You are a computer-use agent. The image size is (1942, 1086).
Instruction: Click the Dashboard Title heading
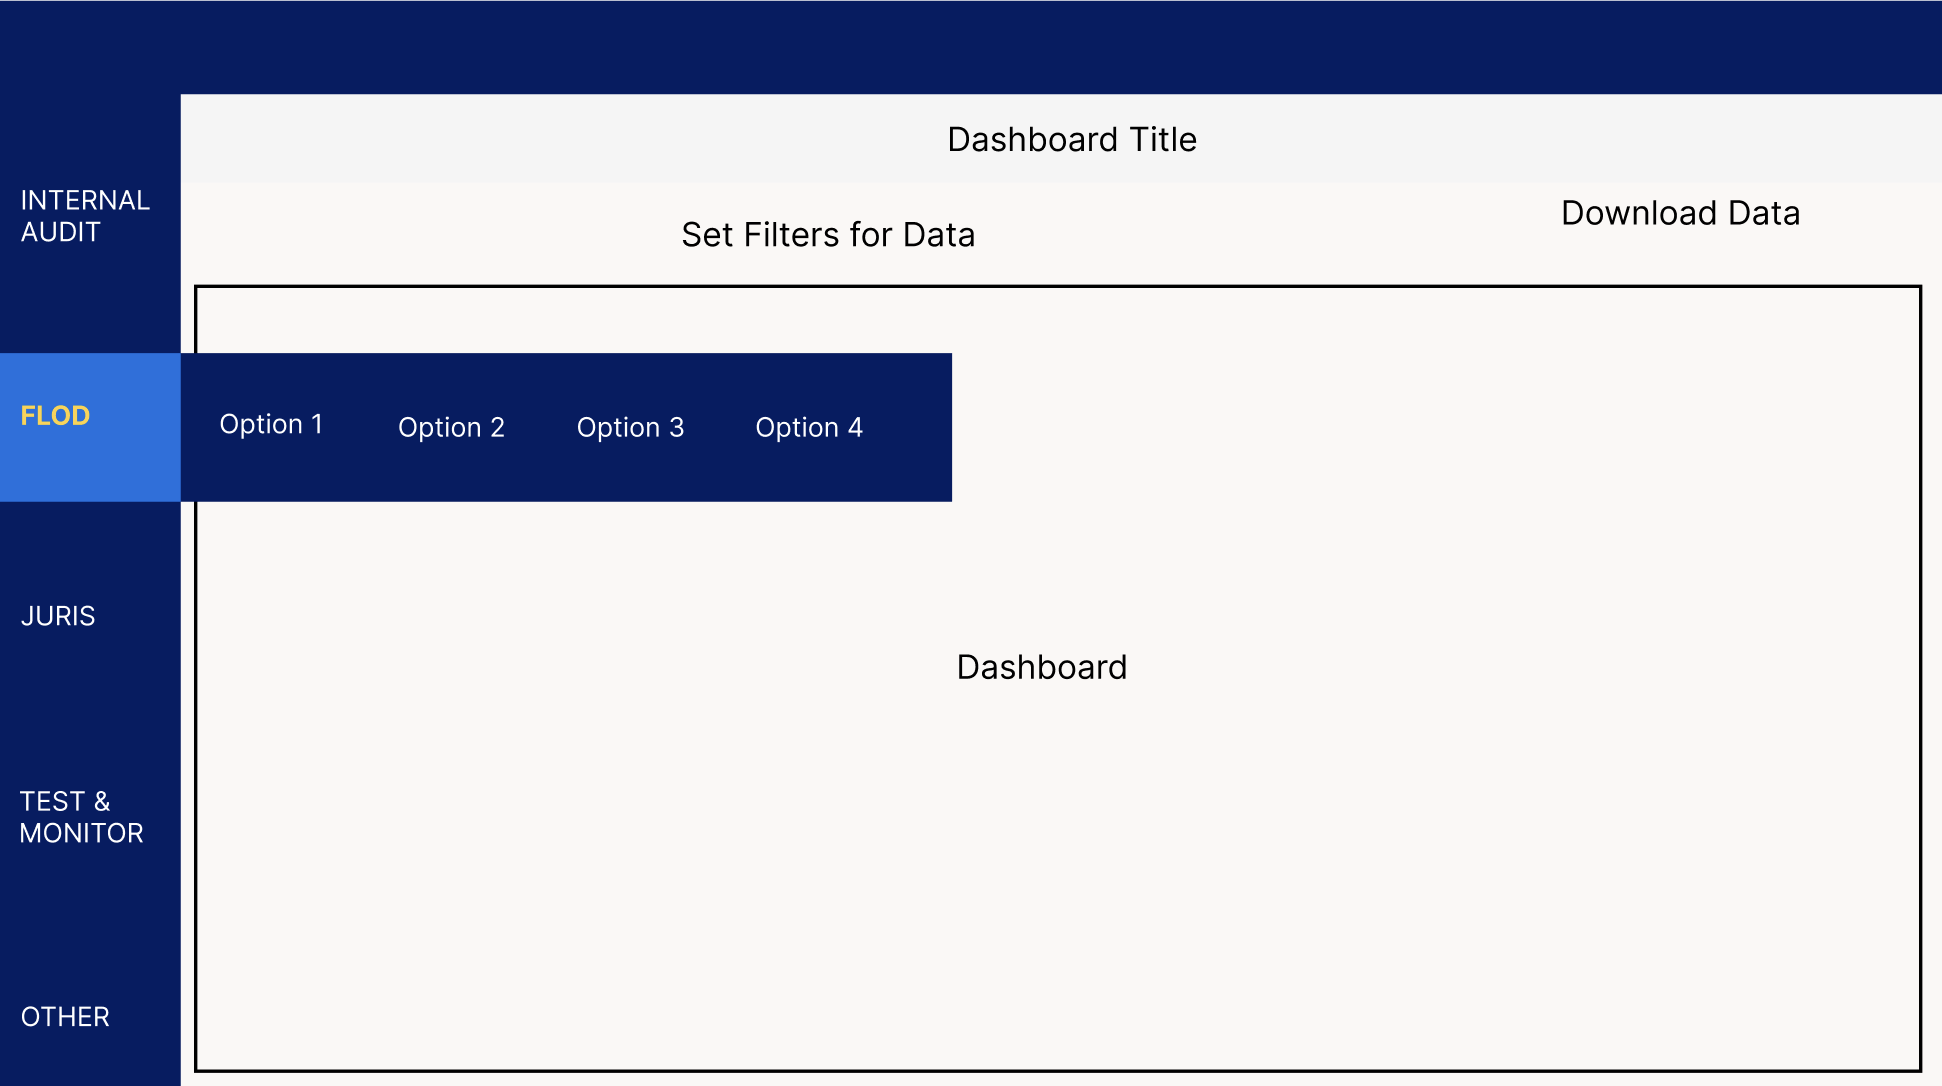tap(1072, 140)
